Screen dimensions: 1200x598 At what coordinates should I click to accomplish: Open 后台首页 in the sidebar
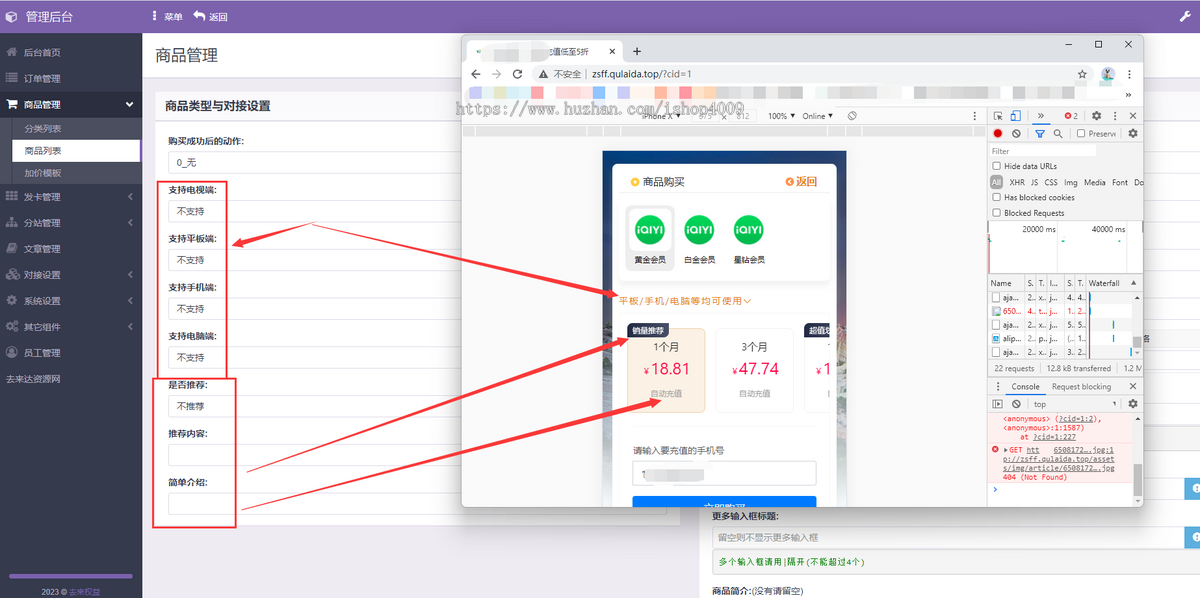[x=71, y=52]
